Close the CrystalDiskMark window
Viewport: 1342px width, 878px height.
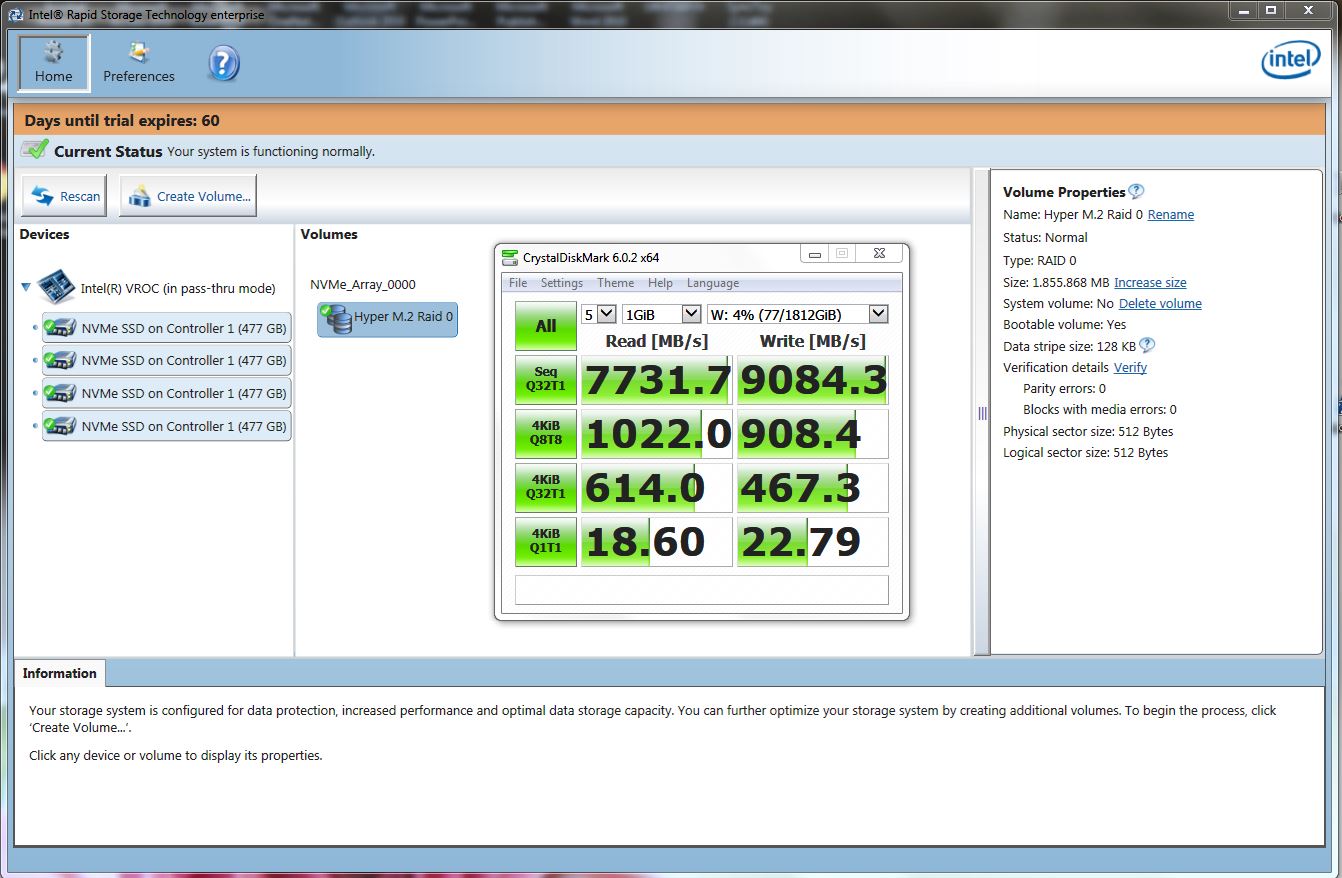point(878,254)
